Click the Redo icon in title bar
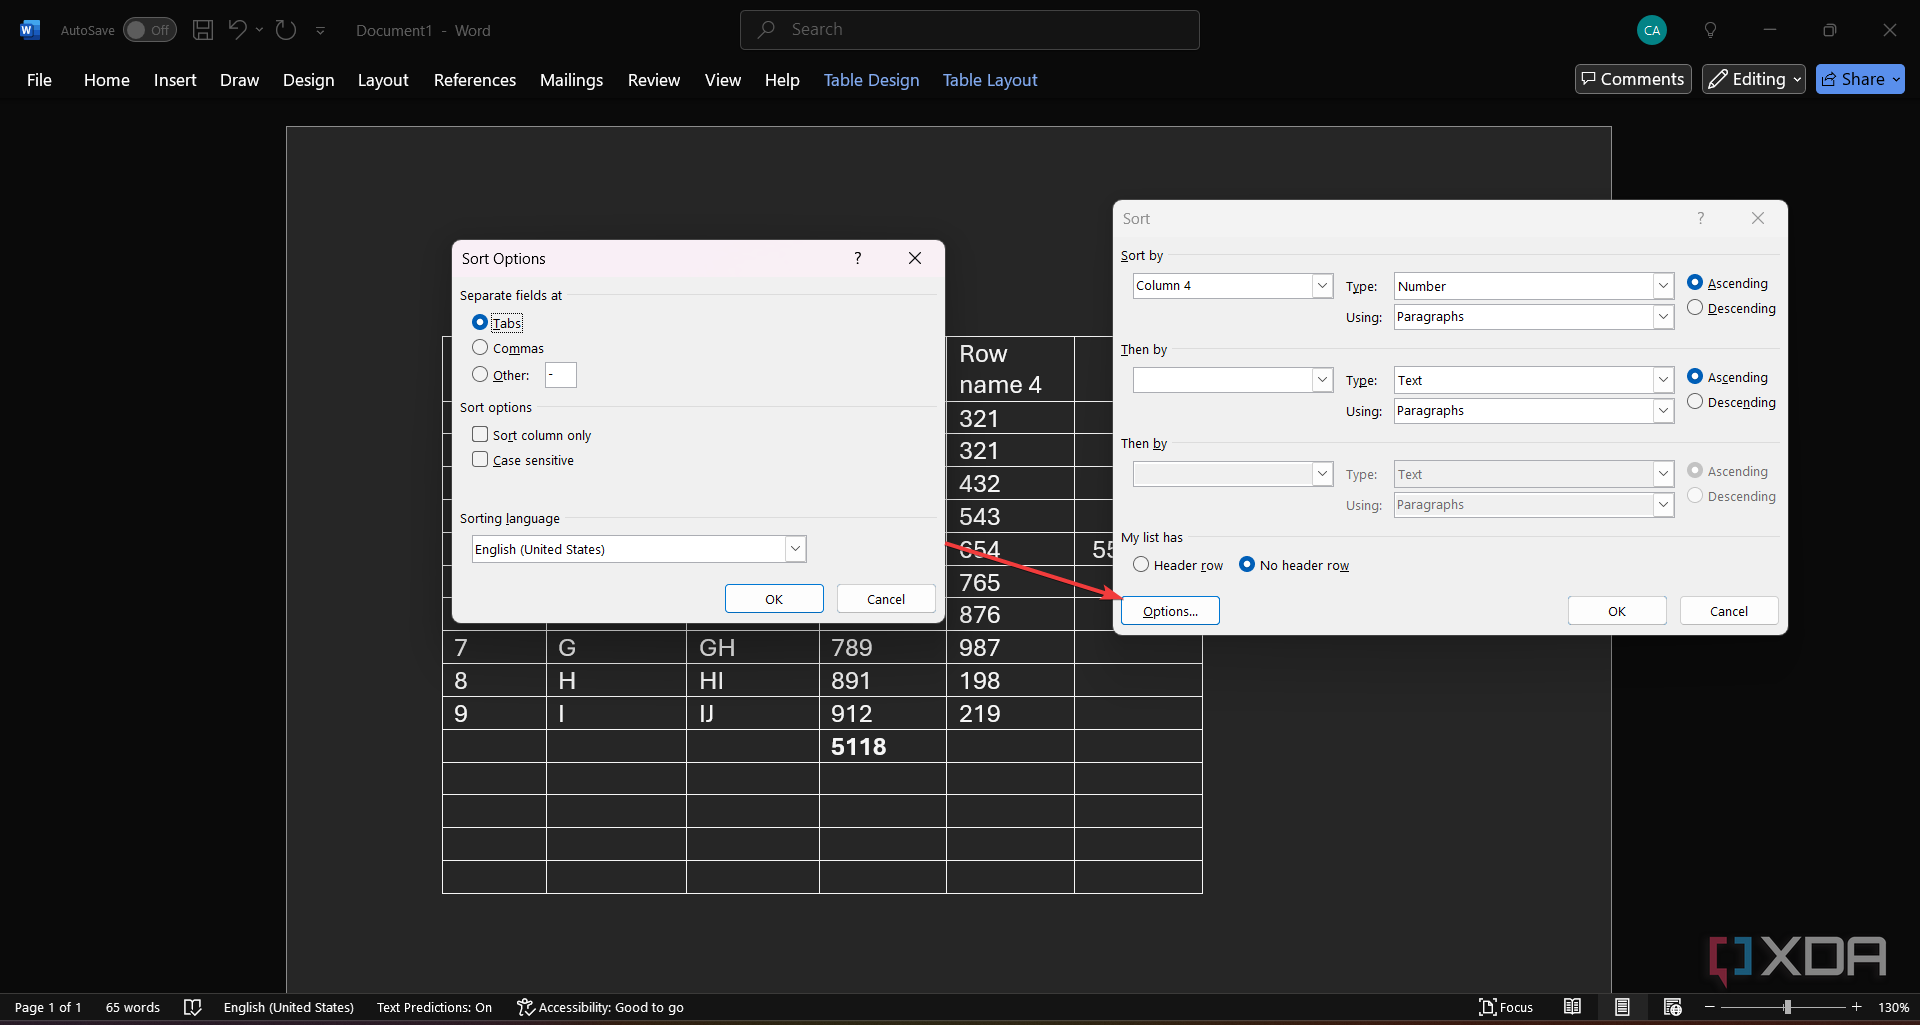This screenshot has height=1025, width=1920. [286, 30]
